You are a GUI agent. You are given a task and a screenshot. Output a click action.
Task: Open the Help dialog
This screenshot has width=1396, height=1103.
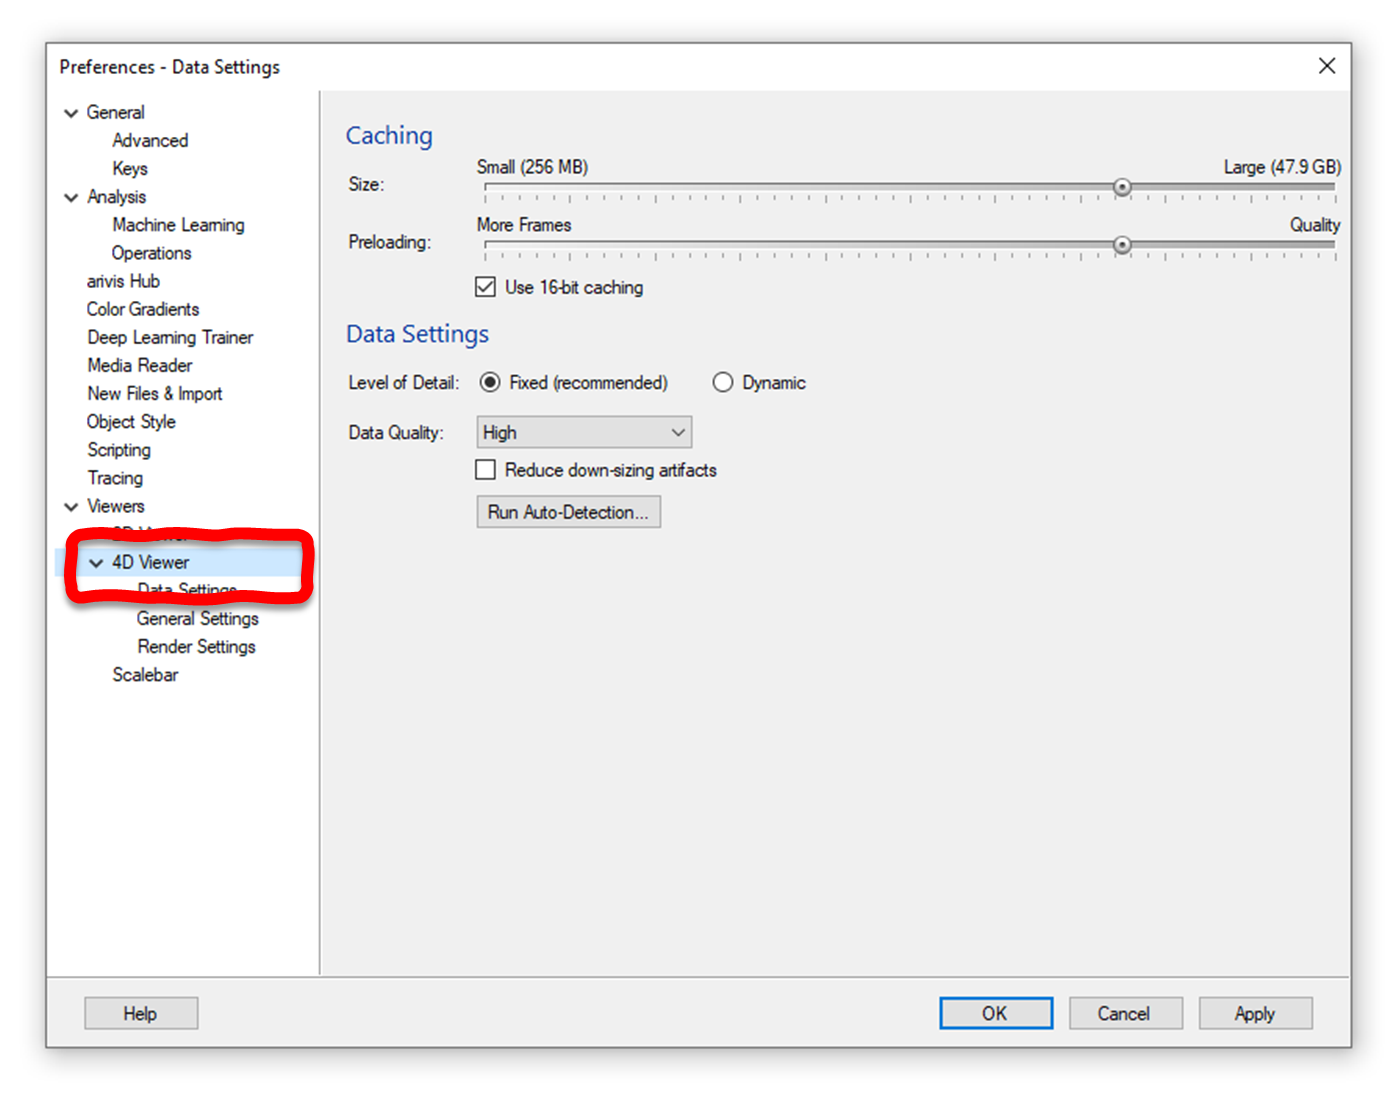point(140,1012)
